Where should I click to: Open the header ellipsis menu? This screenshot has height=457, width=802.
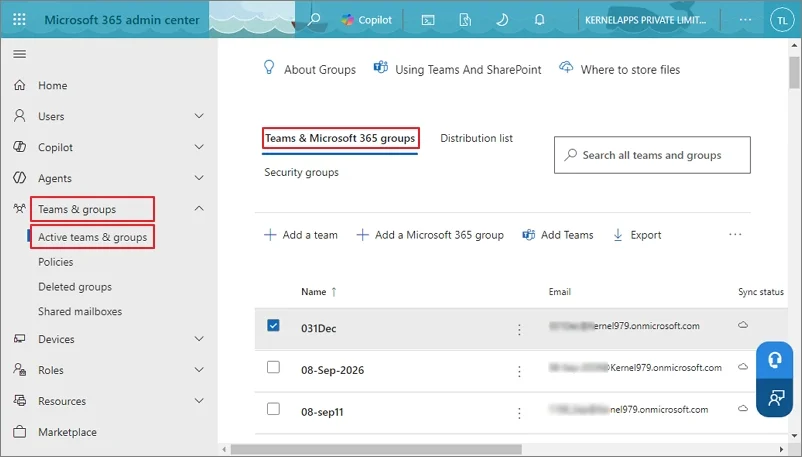pos(745,20)
